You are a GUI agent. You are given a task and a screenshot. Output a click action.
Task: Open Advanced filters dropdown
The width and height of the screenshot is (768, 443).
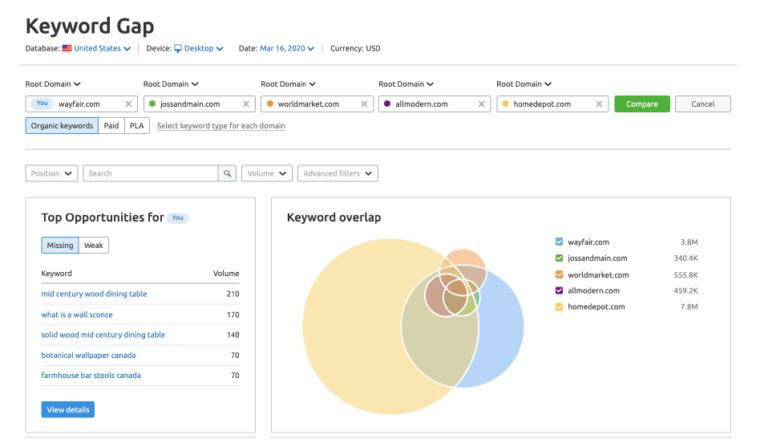click(337, 173)
